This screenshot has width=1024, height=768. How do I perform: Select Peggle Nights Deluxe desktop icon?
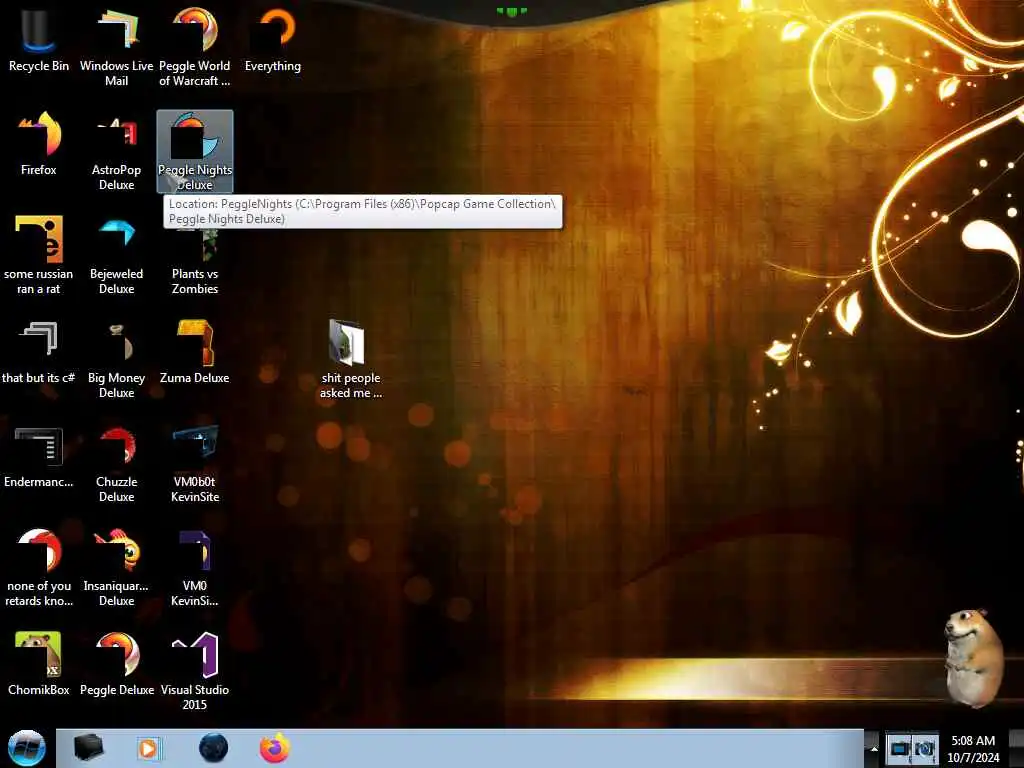[x=195, y=152]
